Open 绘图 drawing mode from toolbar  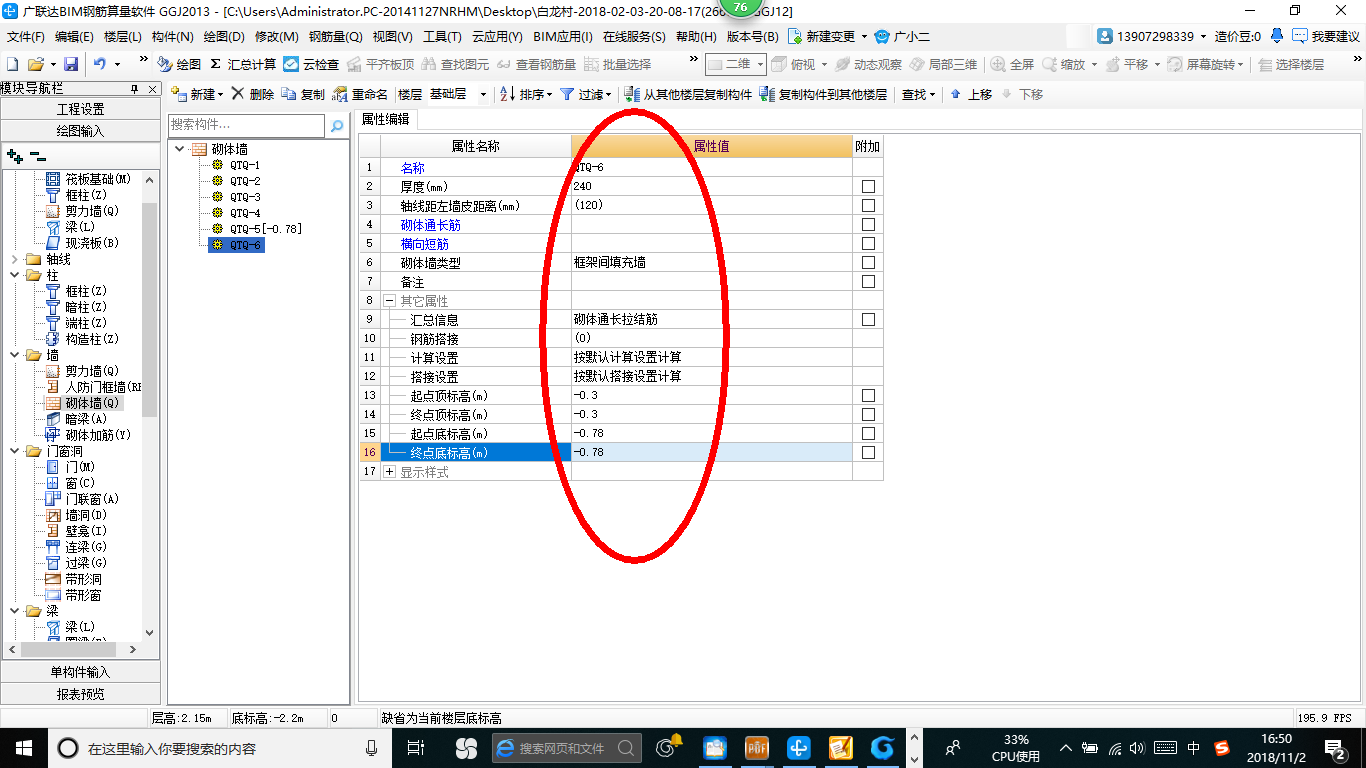click(x=179, y=64)
